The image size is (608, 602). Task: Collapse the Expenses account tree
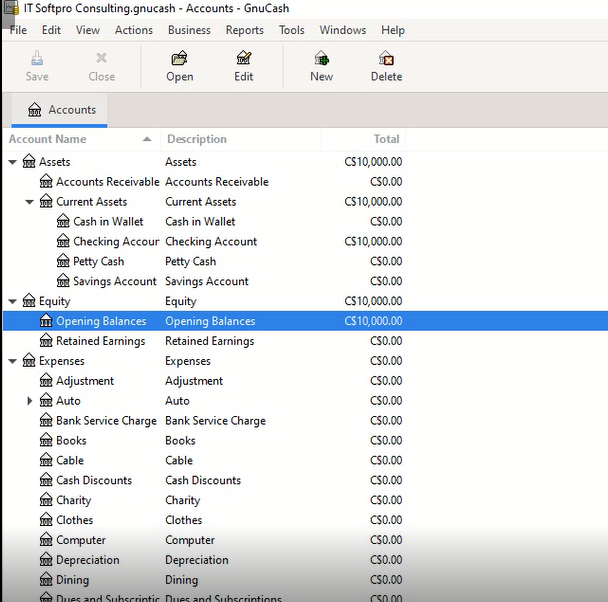13,361
